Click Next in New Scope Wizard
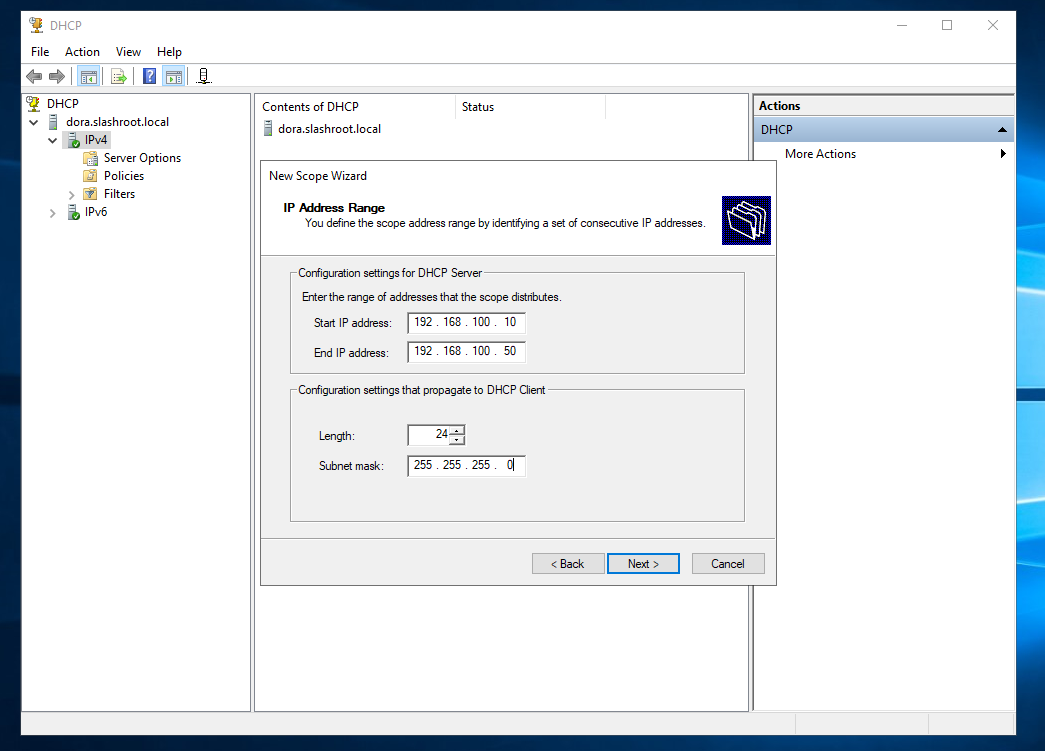 tap(643, 564)
